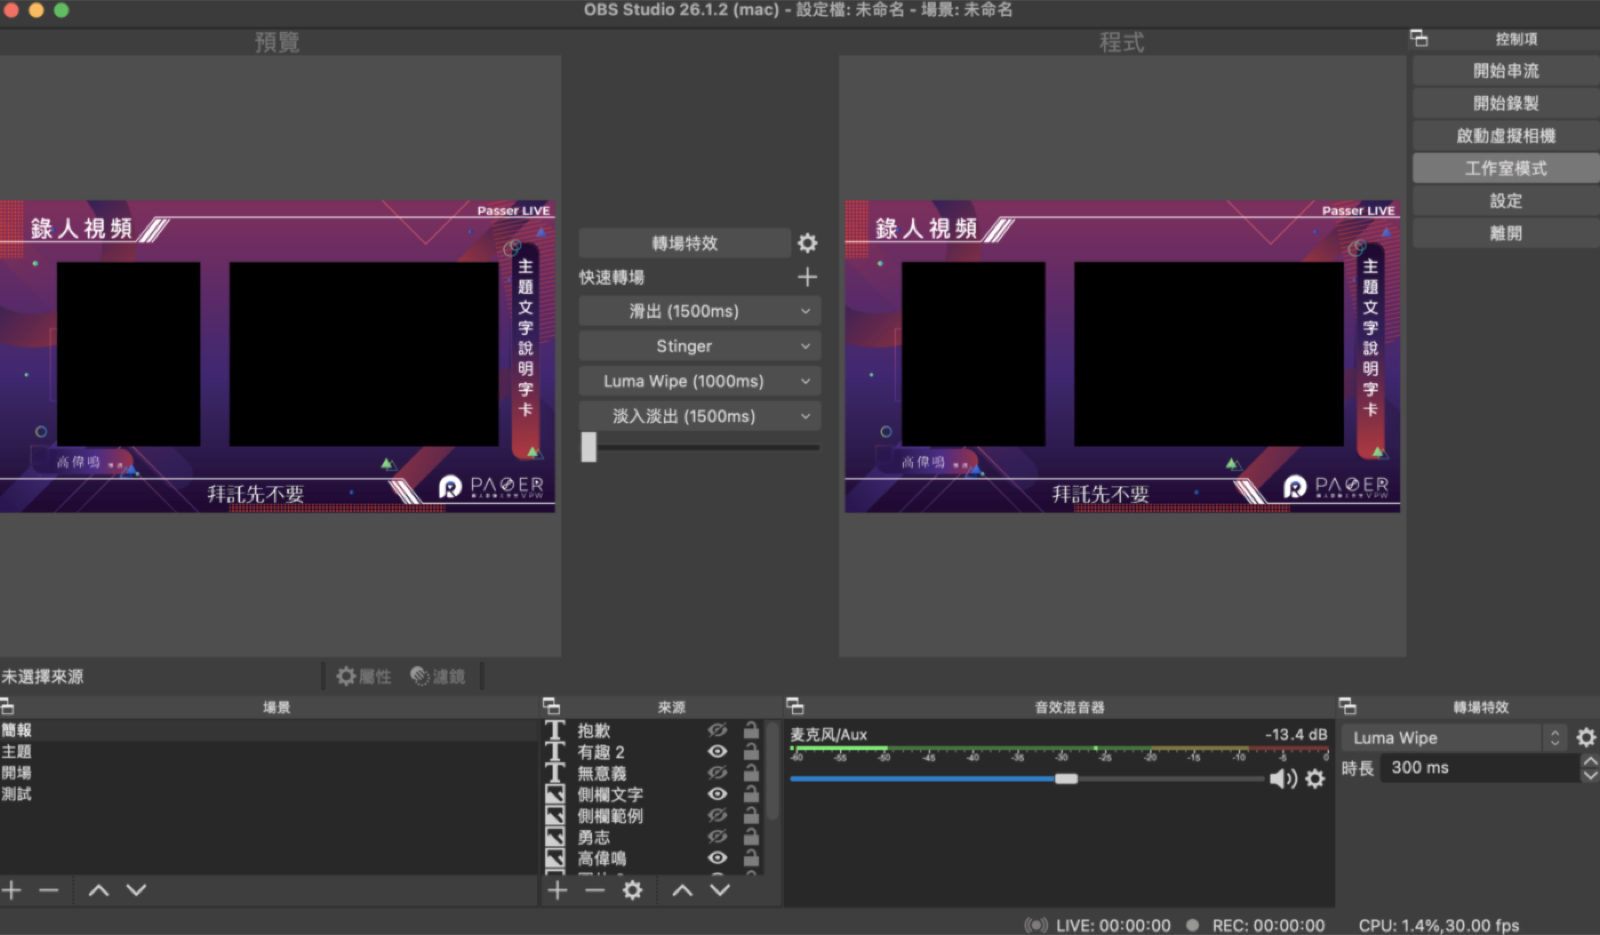Open transition settings gear beside 轉場特效 button
1600x935 pixels.
pos(807,243)
